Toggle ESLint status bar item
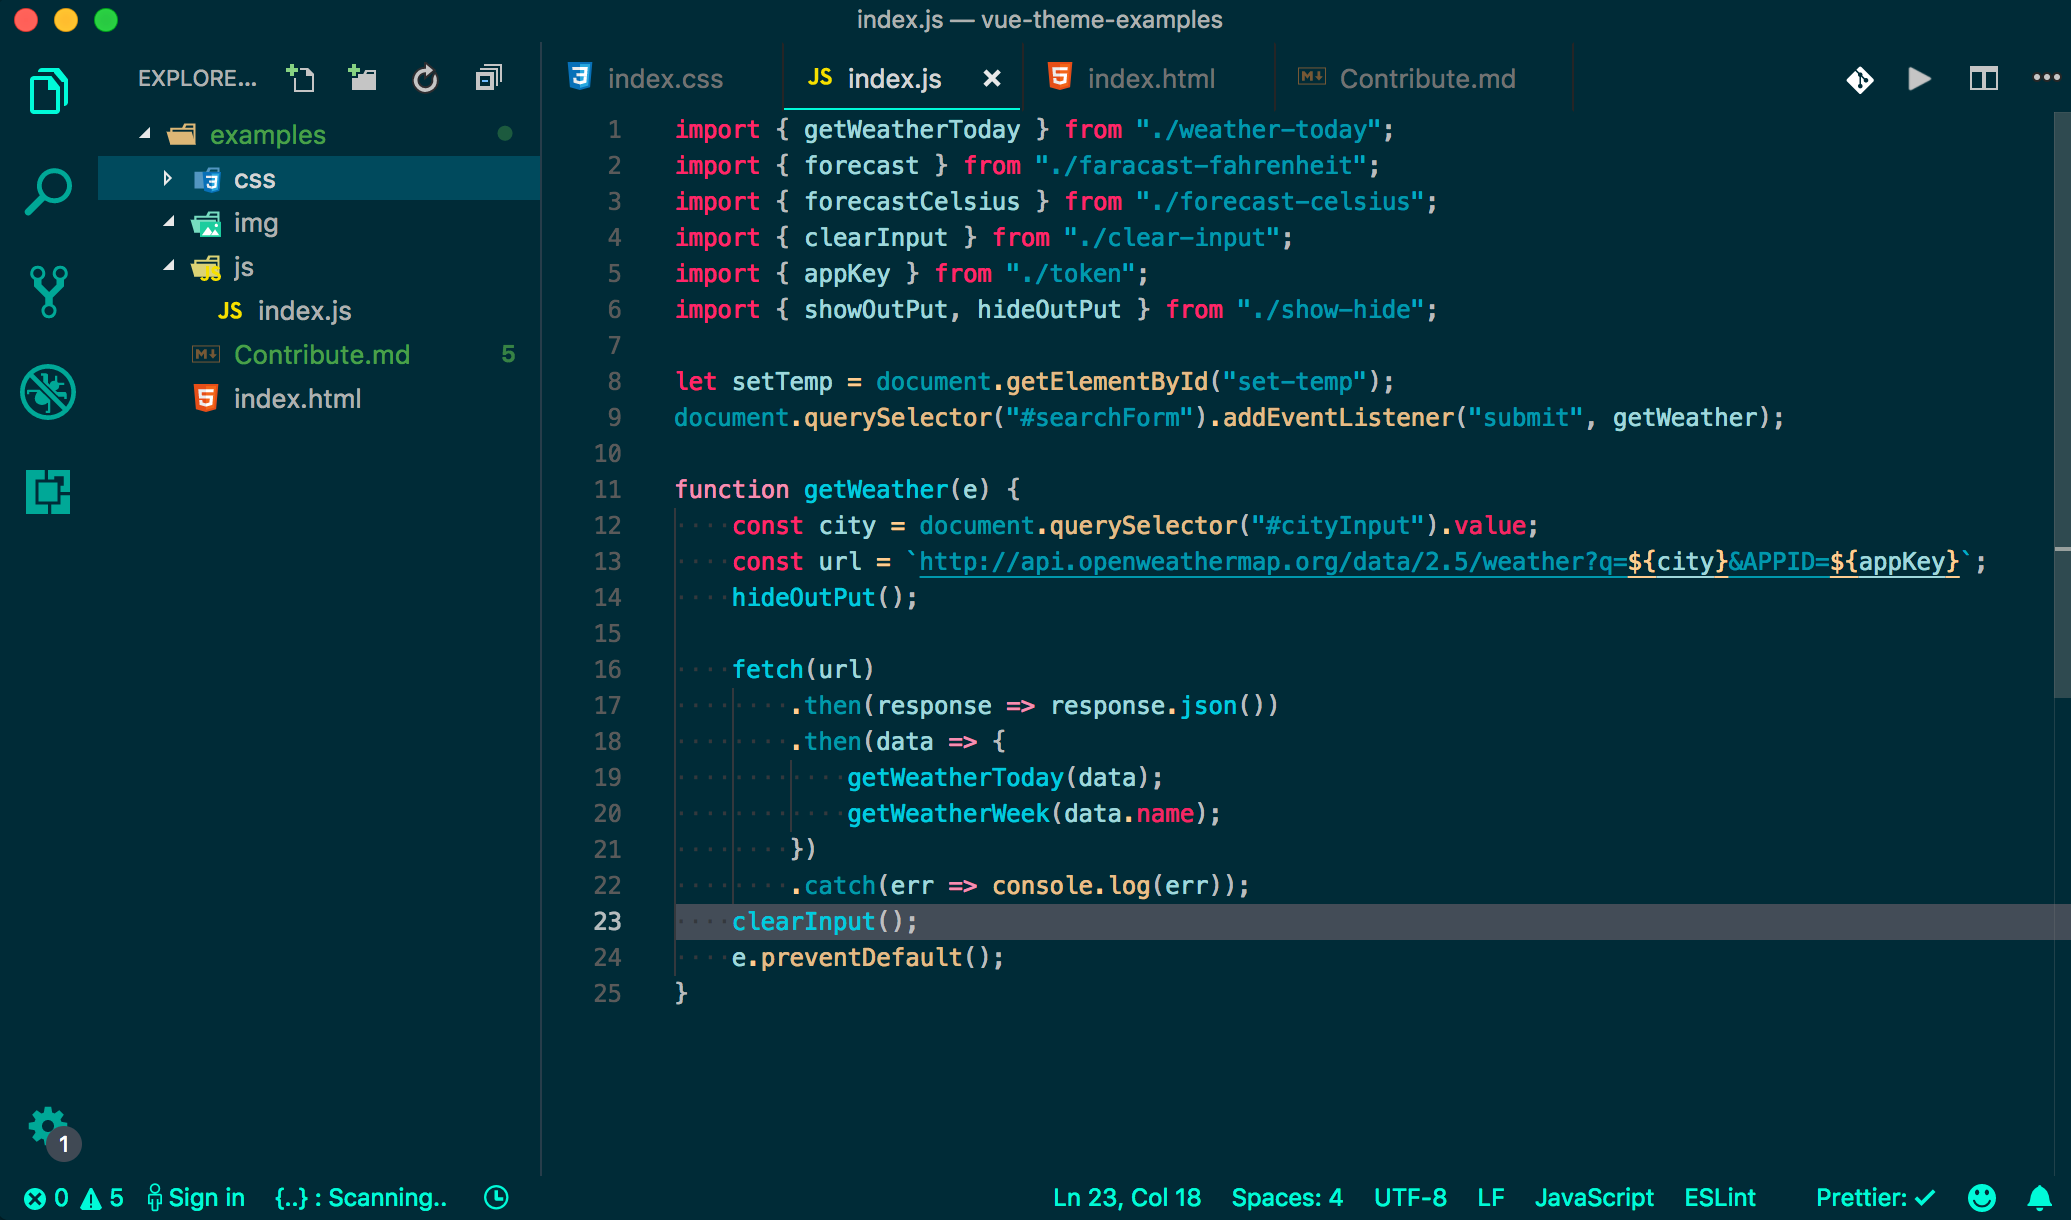2071x1220 pixels. pyautogui.click(x=1719, y=1197)
